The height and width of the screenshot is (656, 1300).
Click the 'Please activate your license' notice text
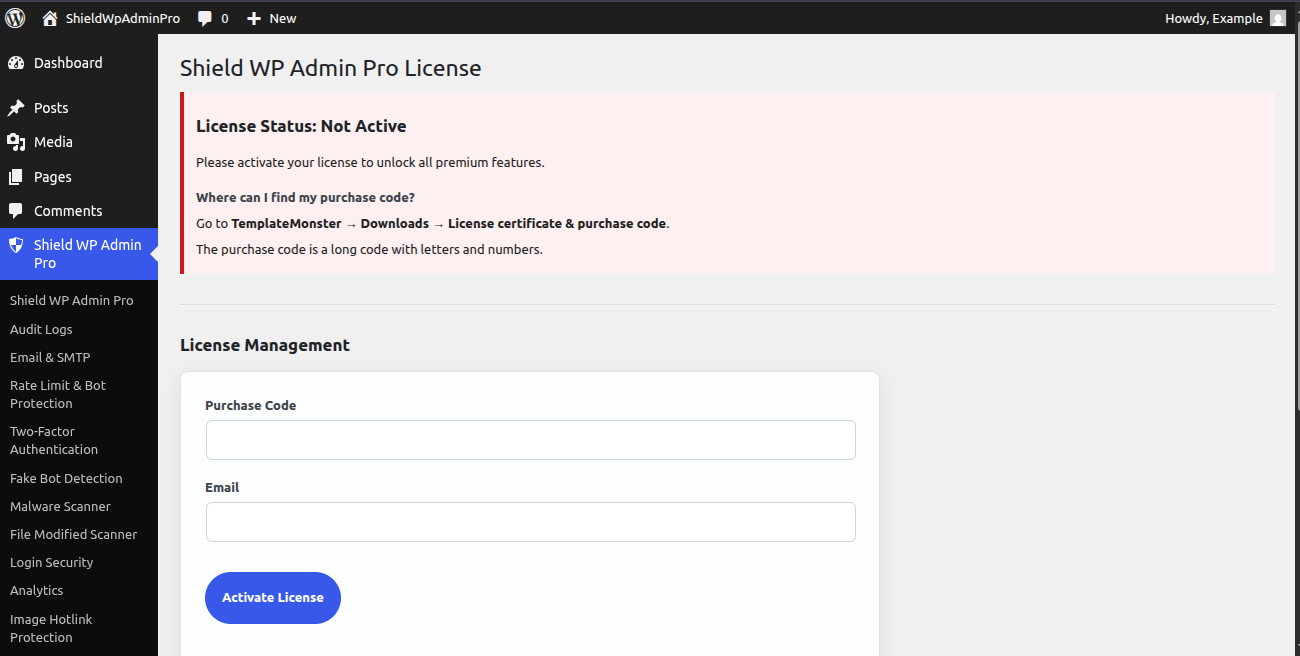coord(370,162)
